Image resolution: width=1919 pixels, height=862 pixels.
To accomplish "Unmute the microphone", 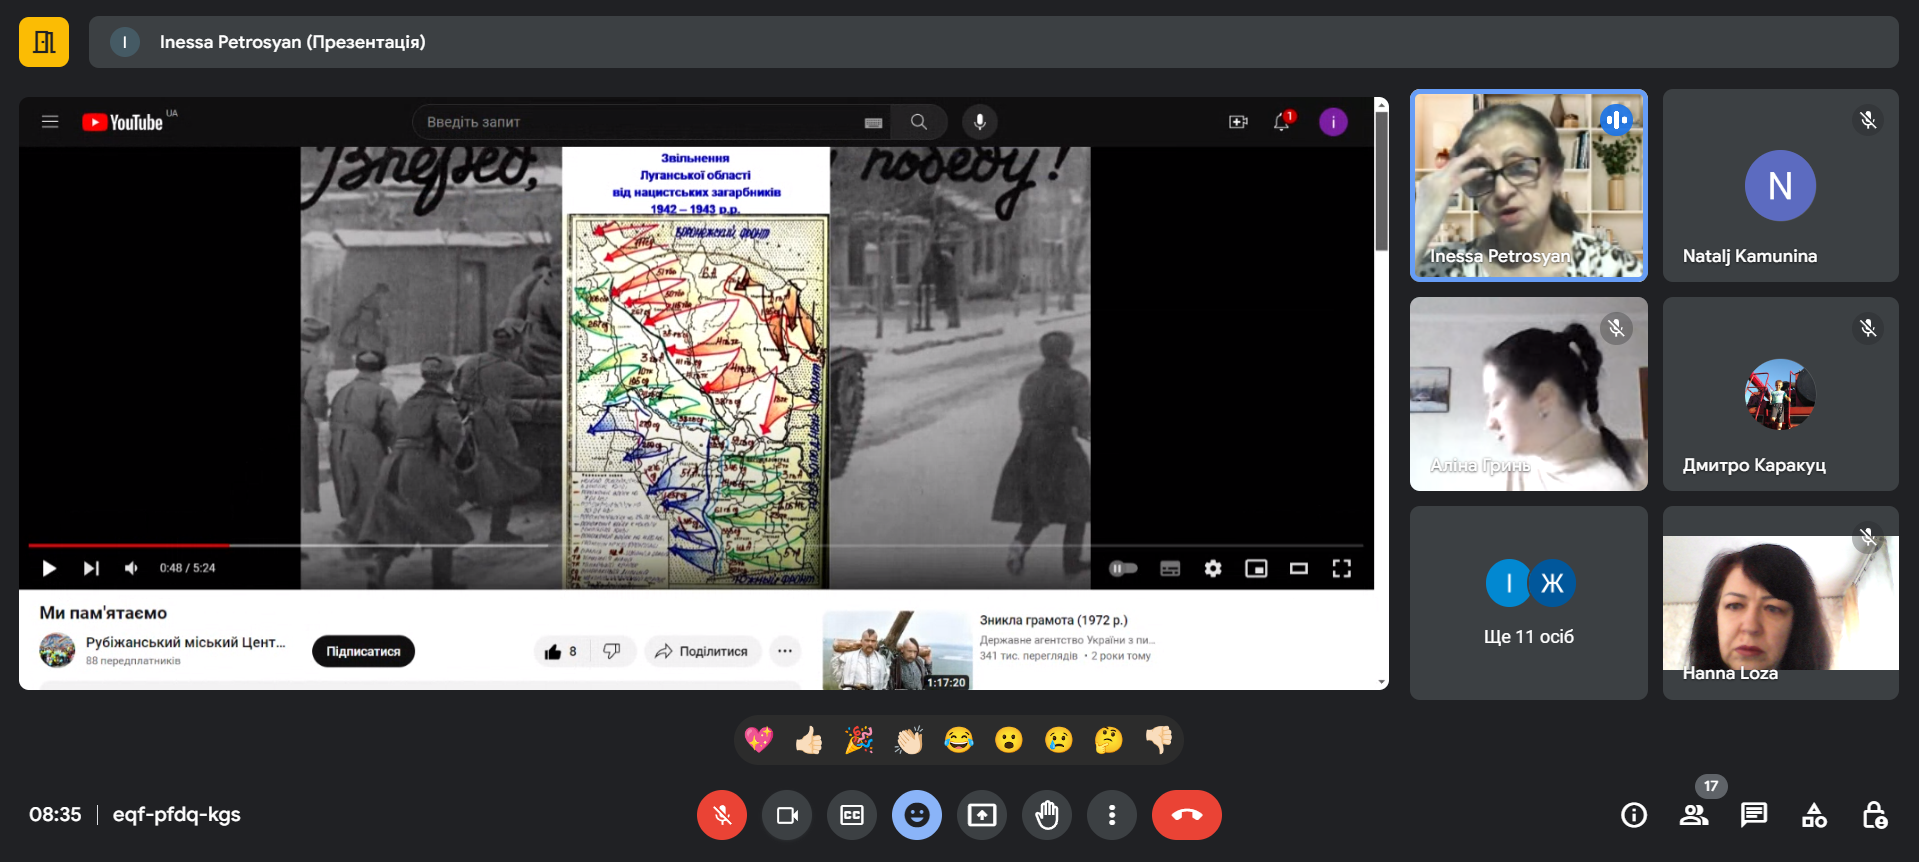I will click(x=721, y=815).
